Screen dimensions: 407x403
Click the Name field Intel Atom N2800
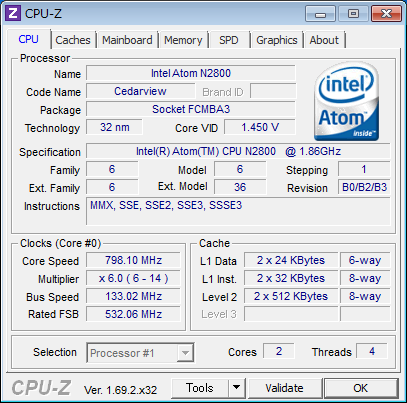click(191, 73)
